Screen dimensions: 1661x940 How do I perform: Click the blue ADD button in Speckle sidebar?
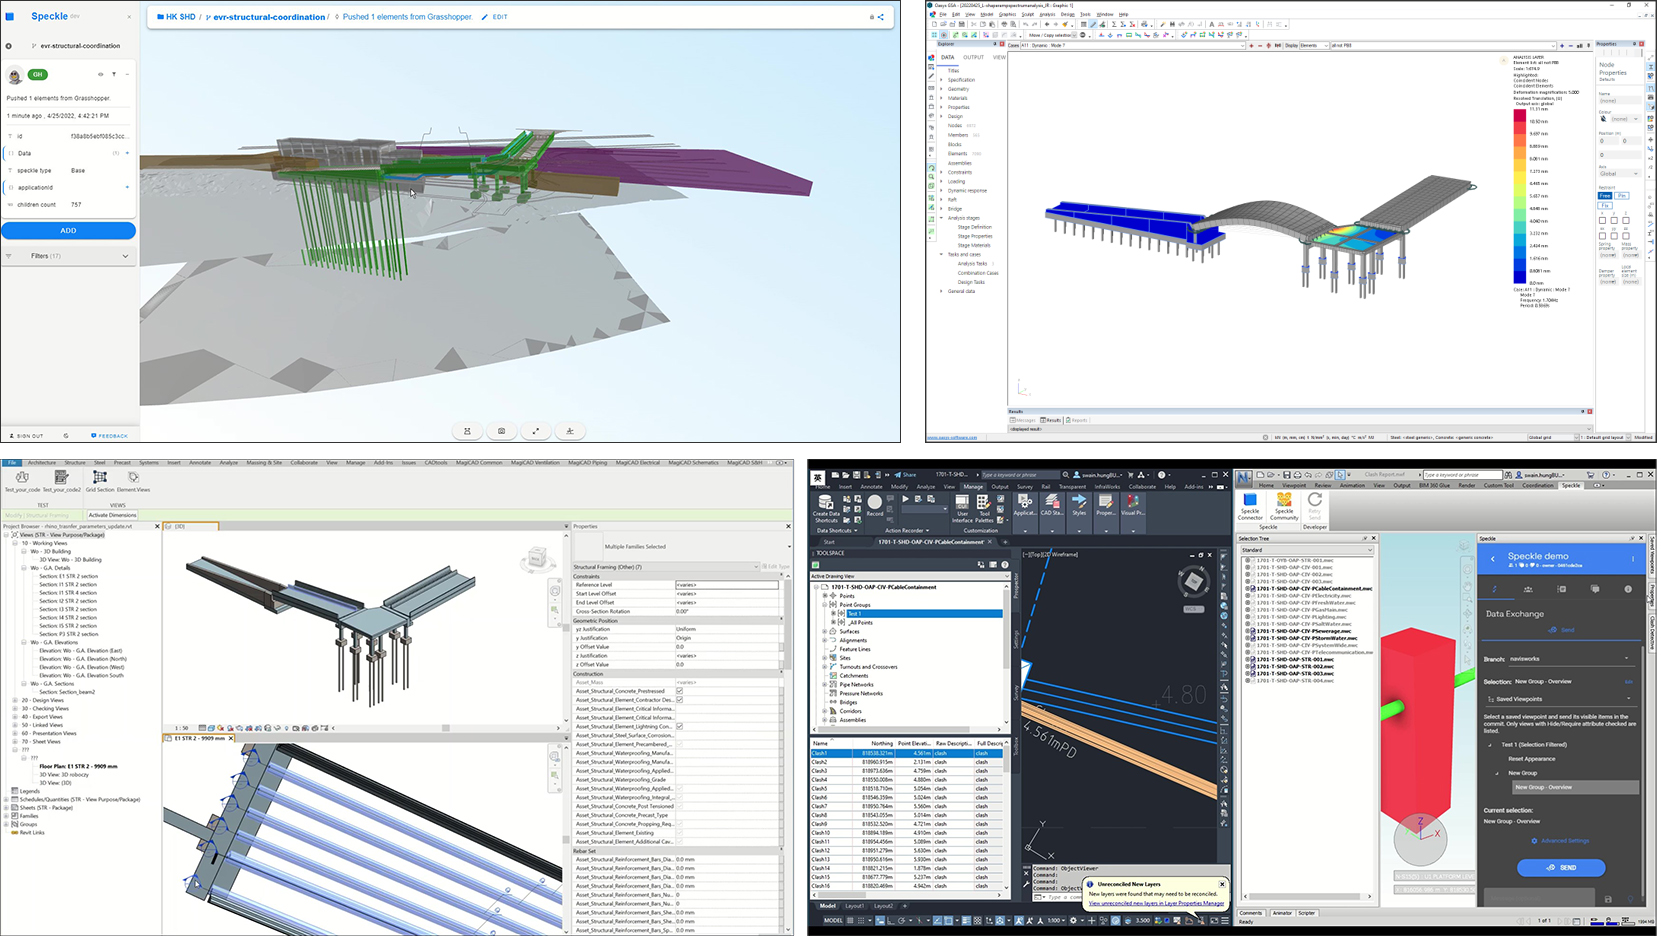coord(68,231)
